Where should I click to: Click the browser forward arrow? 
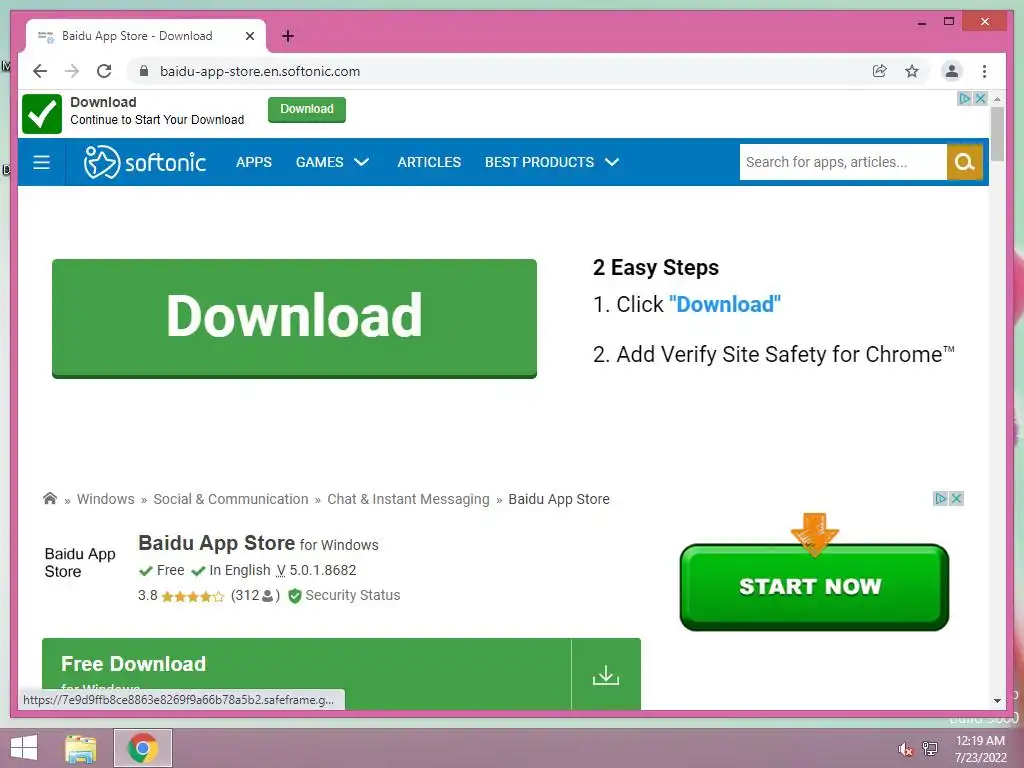tap(72, 71)
